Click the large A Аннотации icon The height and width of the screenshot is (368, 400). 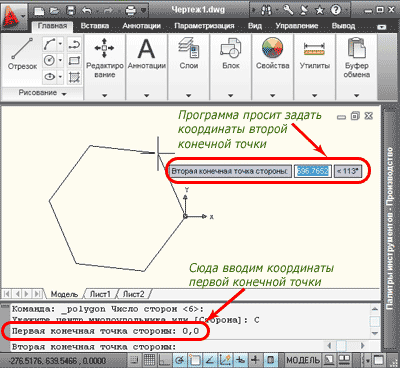click(x=146, y=49)
